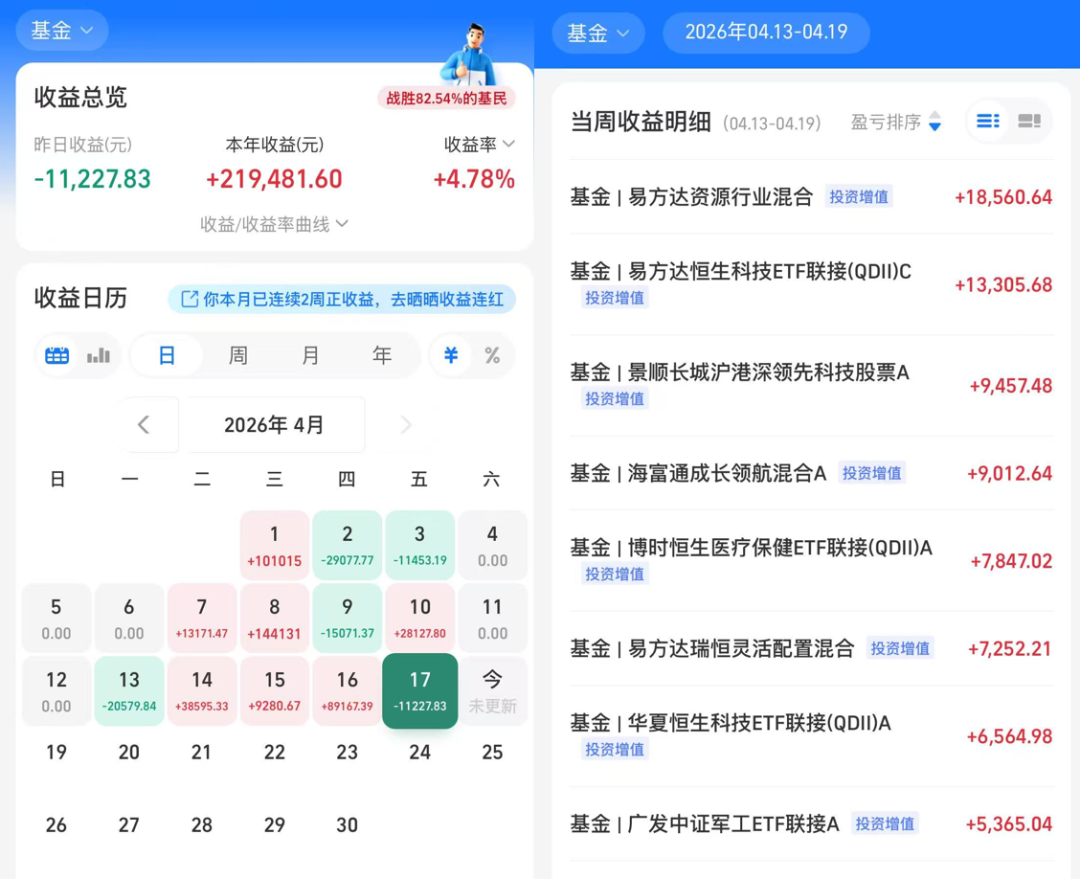
Task: Go to next month arrow
Action: click(406, 424)
